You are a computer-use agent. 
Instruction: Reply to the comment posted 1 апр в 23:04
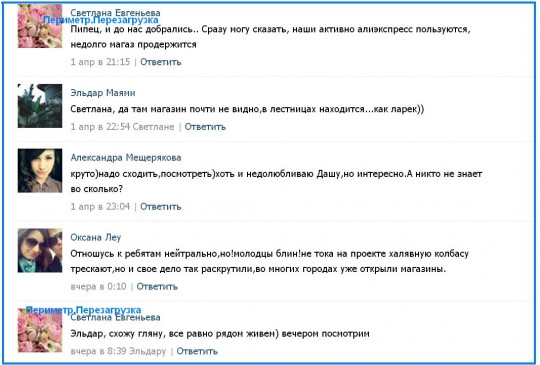[160, 207]
